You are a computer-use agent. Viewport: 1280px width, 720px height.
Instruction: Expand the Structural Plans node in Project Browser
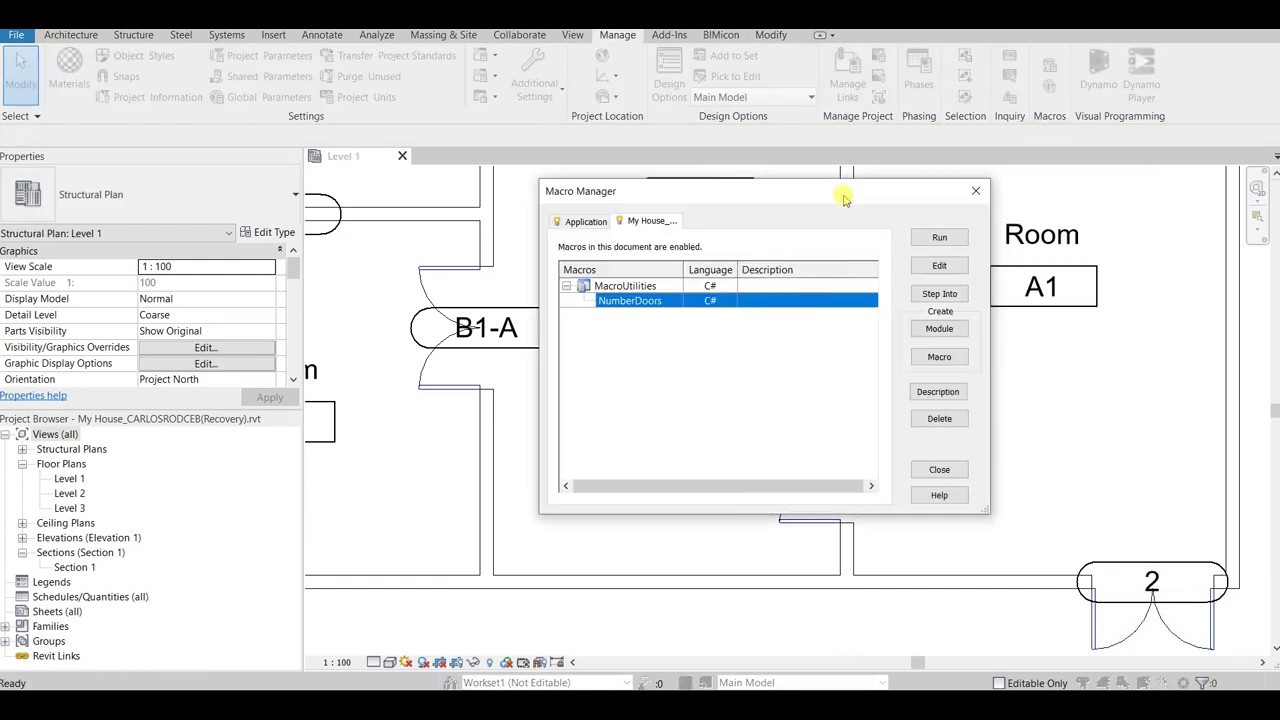coord(22,449)
